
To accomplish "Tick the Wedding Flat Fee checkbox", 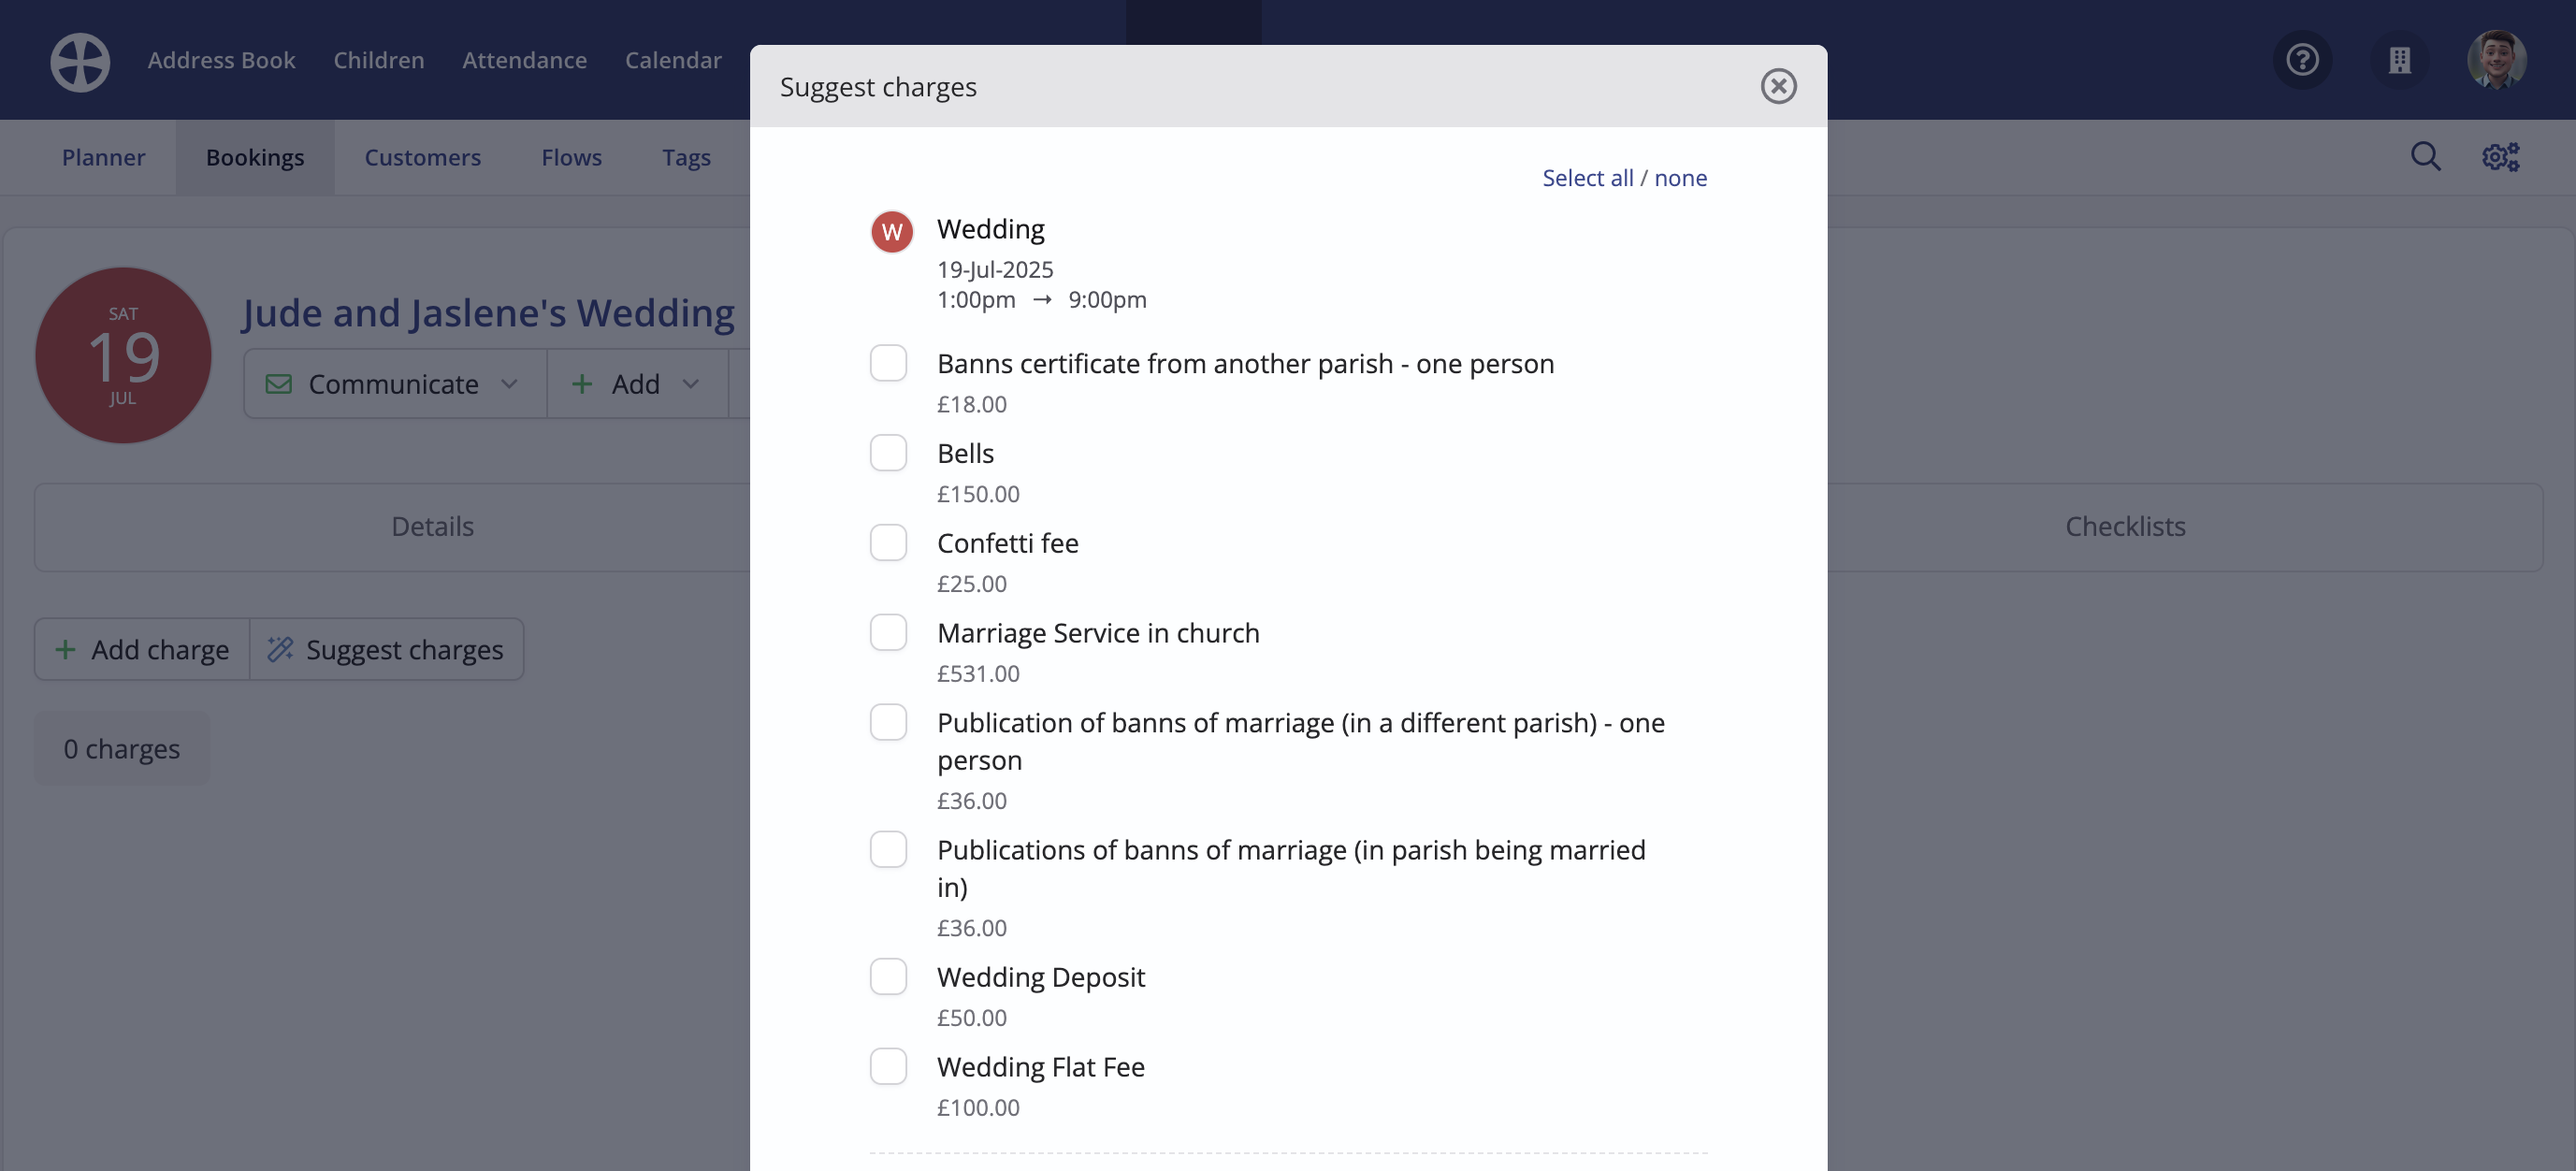I will [888, 1066].
